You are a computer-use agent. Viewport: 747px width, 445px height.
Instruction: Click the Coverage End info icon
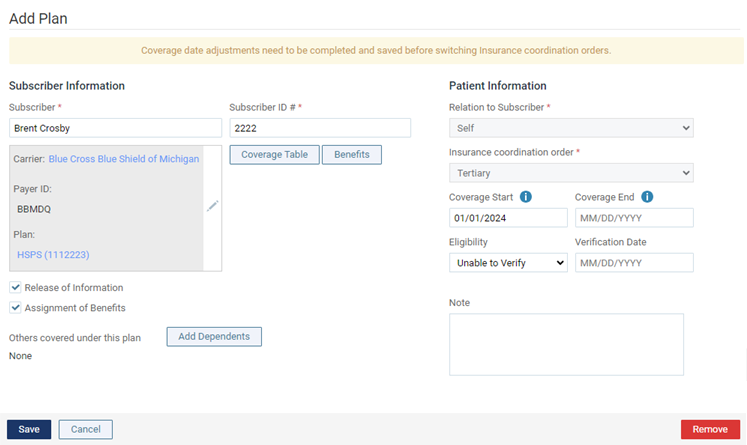[x=647, y=197]
